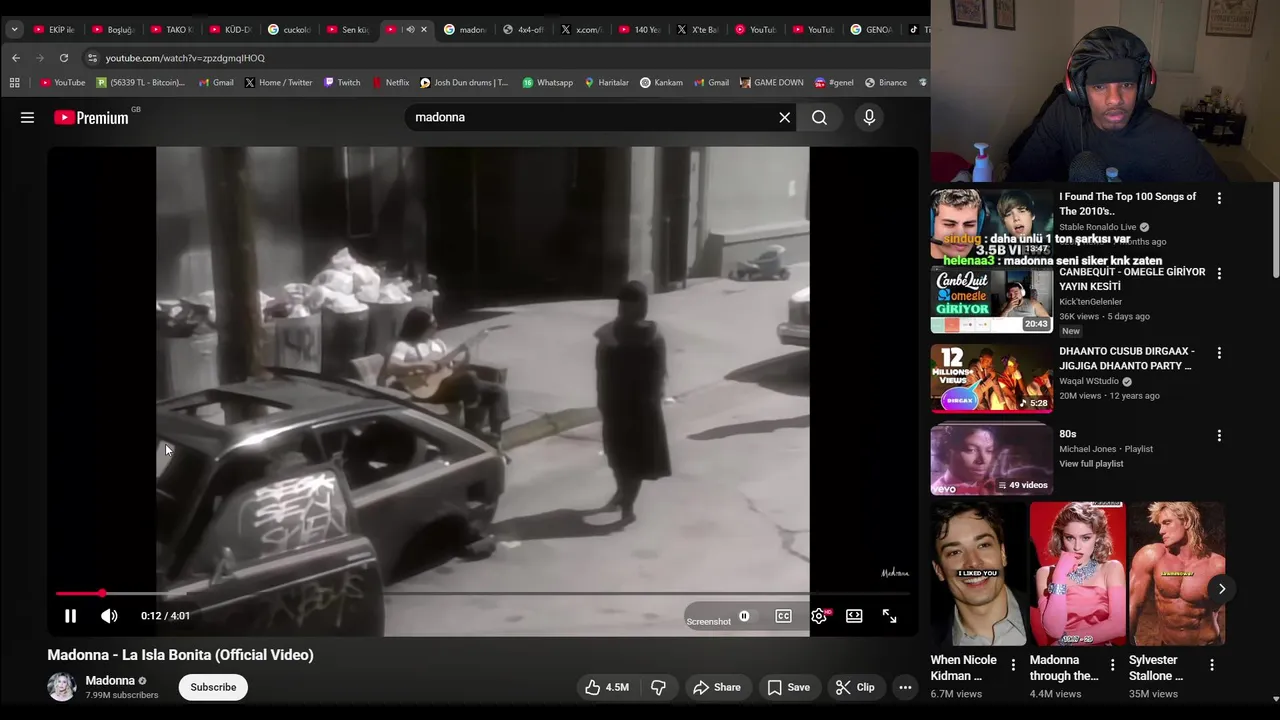Open the YouTube hamburger guide menu

point(27,118)
